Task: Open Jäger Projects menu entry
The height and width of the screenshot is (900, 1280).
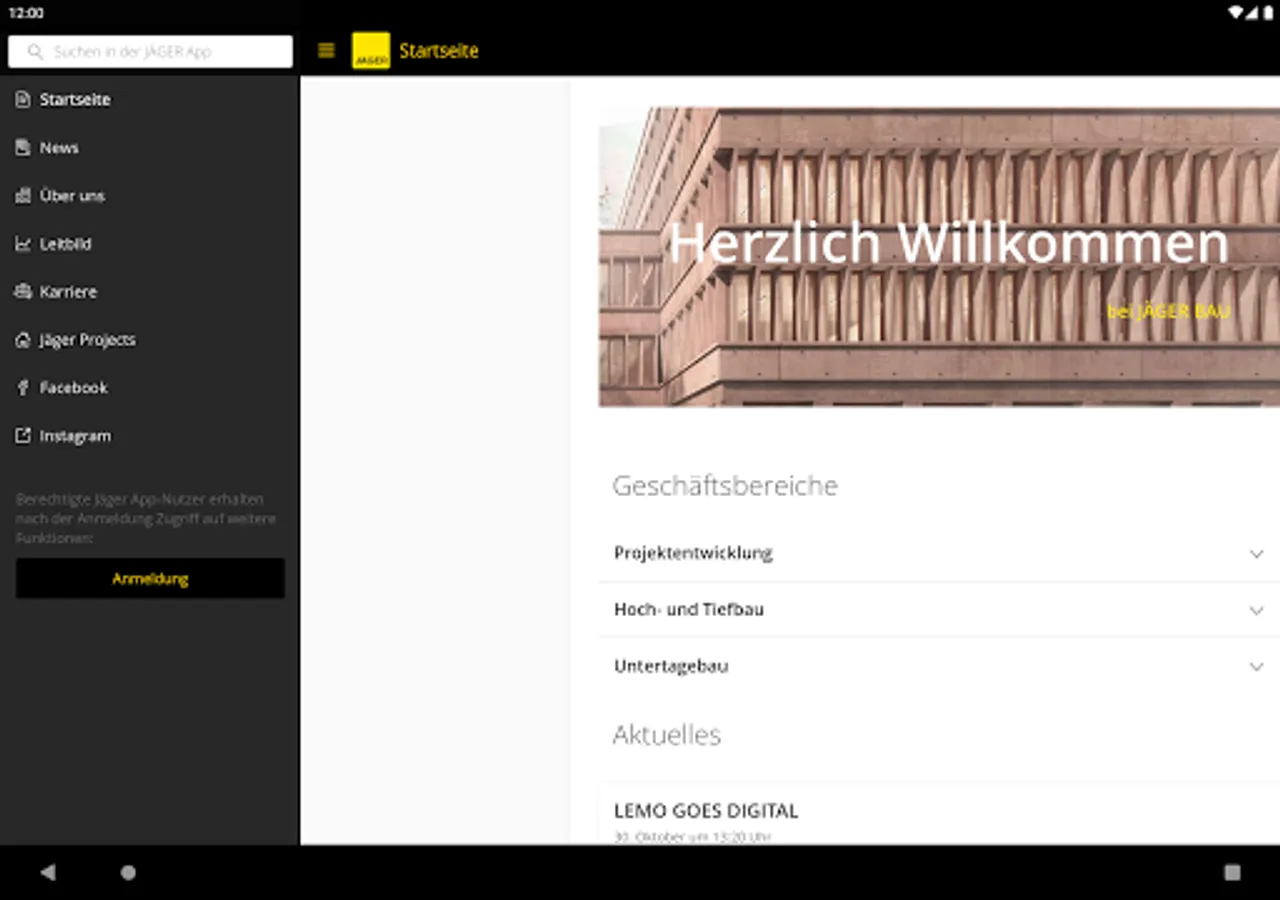Action: [x=150, y=340]
